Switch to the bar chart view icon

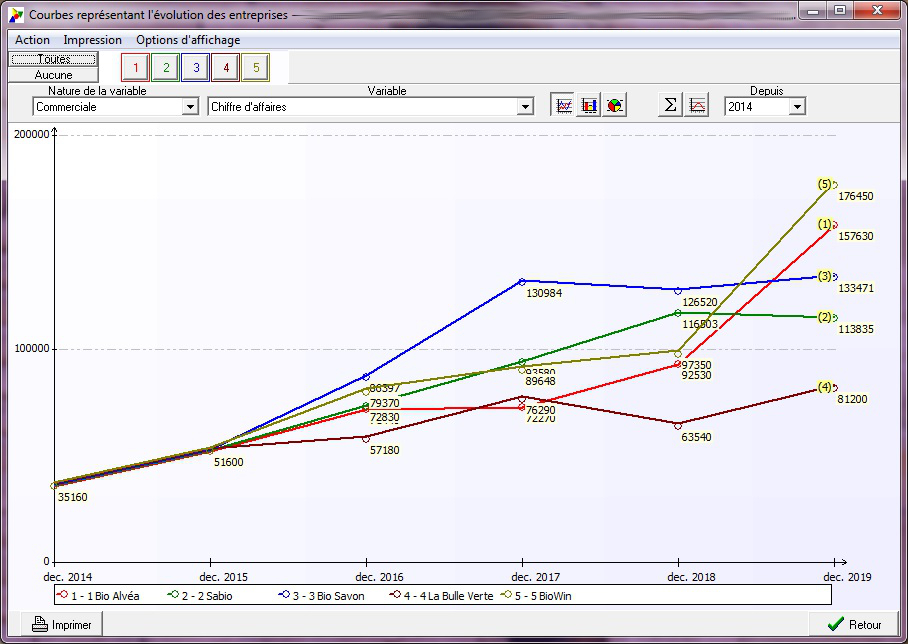[x=589, y=106]
